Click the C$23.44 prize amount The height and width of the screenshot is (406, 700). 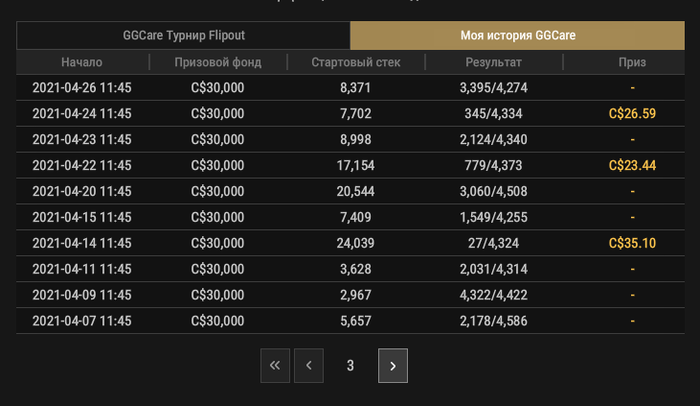click(x=632, y=165)
